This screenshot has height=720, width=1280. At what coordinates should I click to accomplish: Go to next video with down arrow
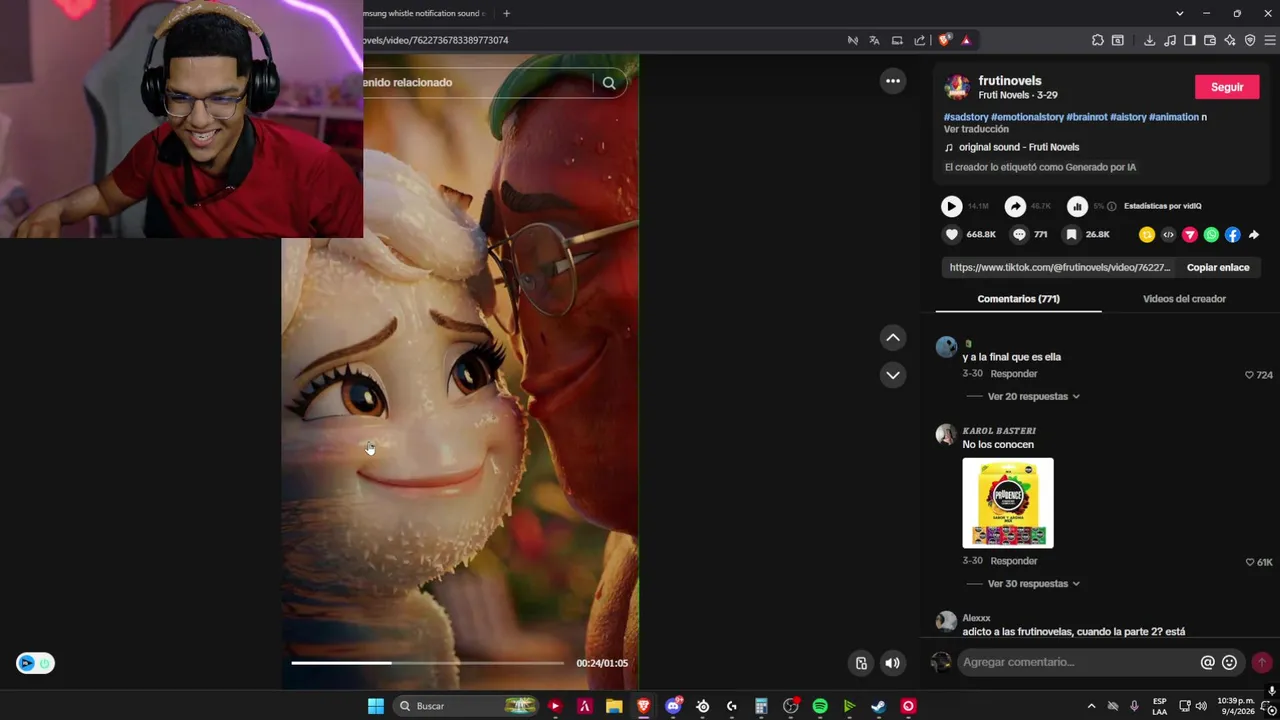click(893, 375)
